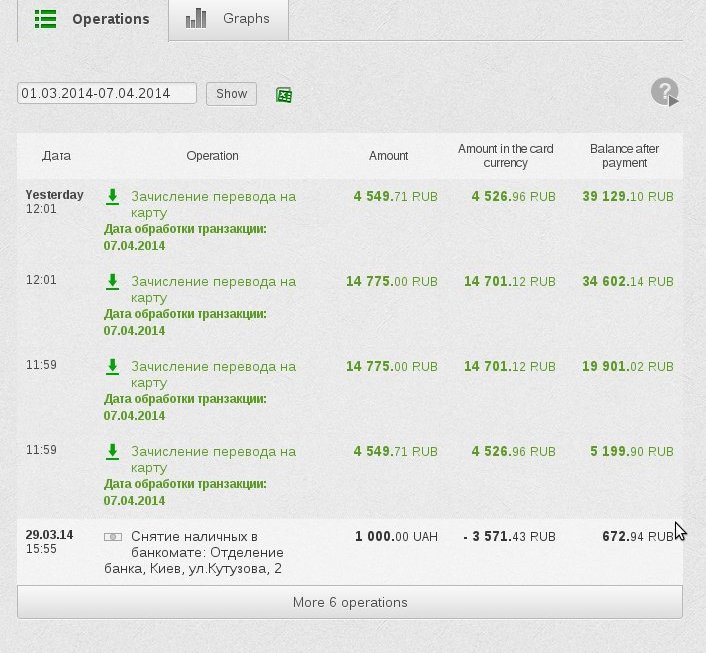
Task: Click amount 4 549.71 RUB in Yesterday row
Action: [395, 196]
